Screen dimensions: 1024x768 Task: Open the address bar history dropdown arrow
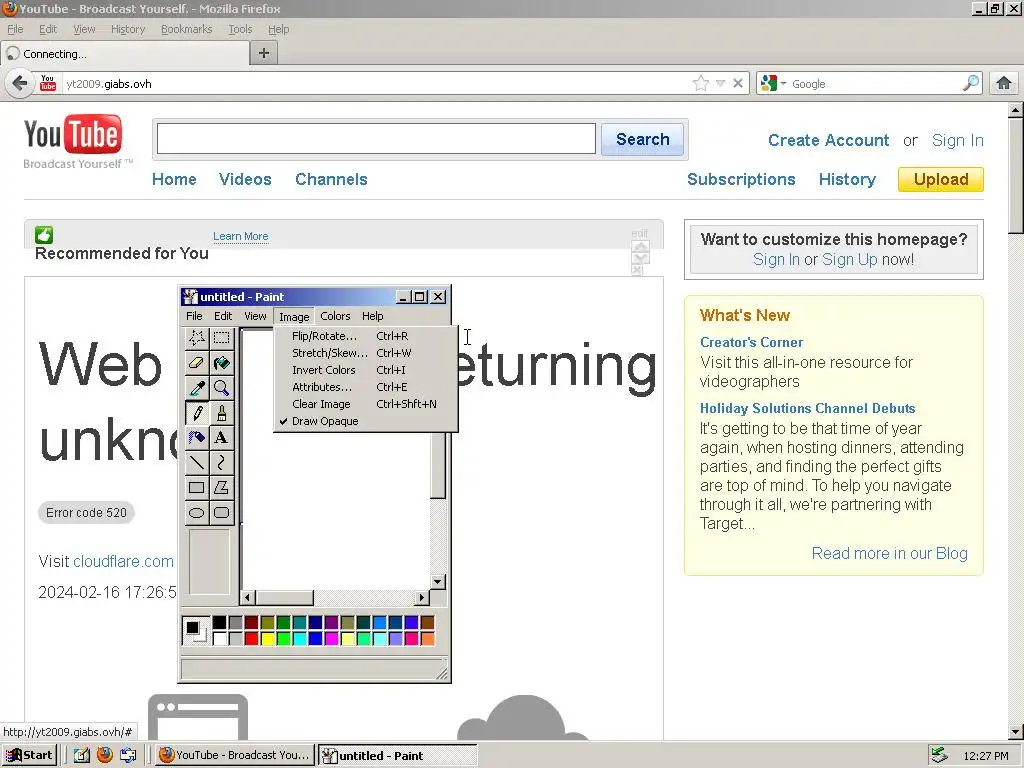click(x=720, y=84)
